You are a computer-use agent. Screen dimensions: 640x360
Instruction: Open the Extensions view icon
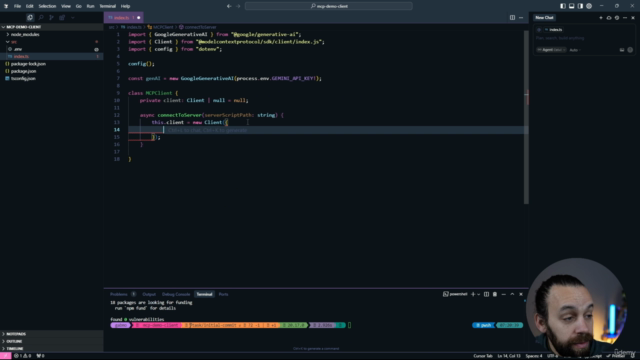pos(62,18)
